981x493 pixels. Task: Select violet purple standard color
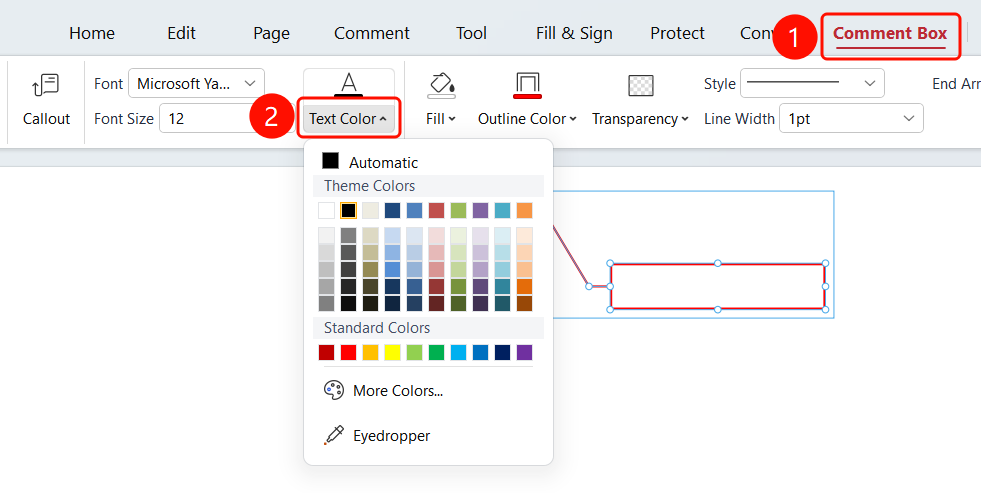pyautogui.click(x=524, y=352)
